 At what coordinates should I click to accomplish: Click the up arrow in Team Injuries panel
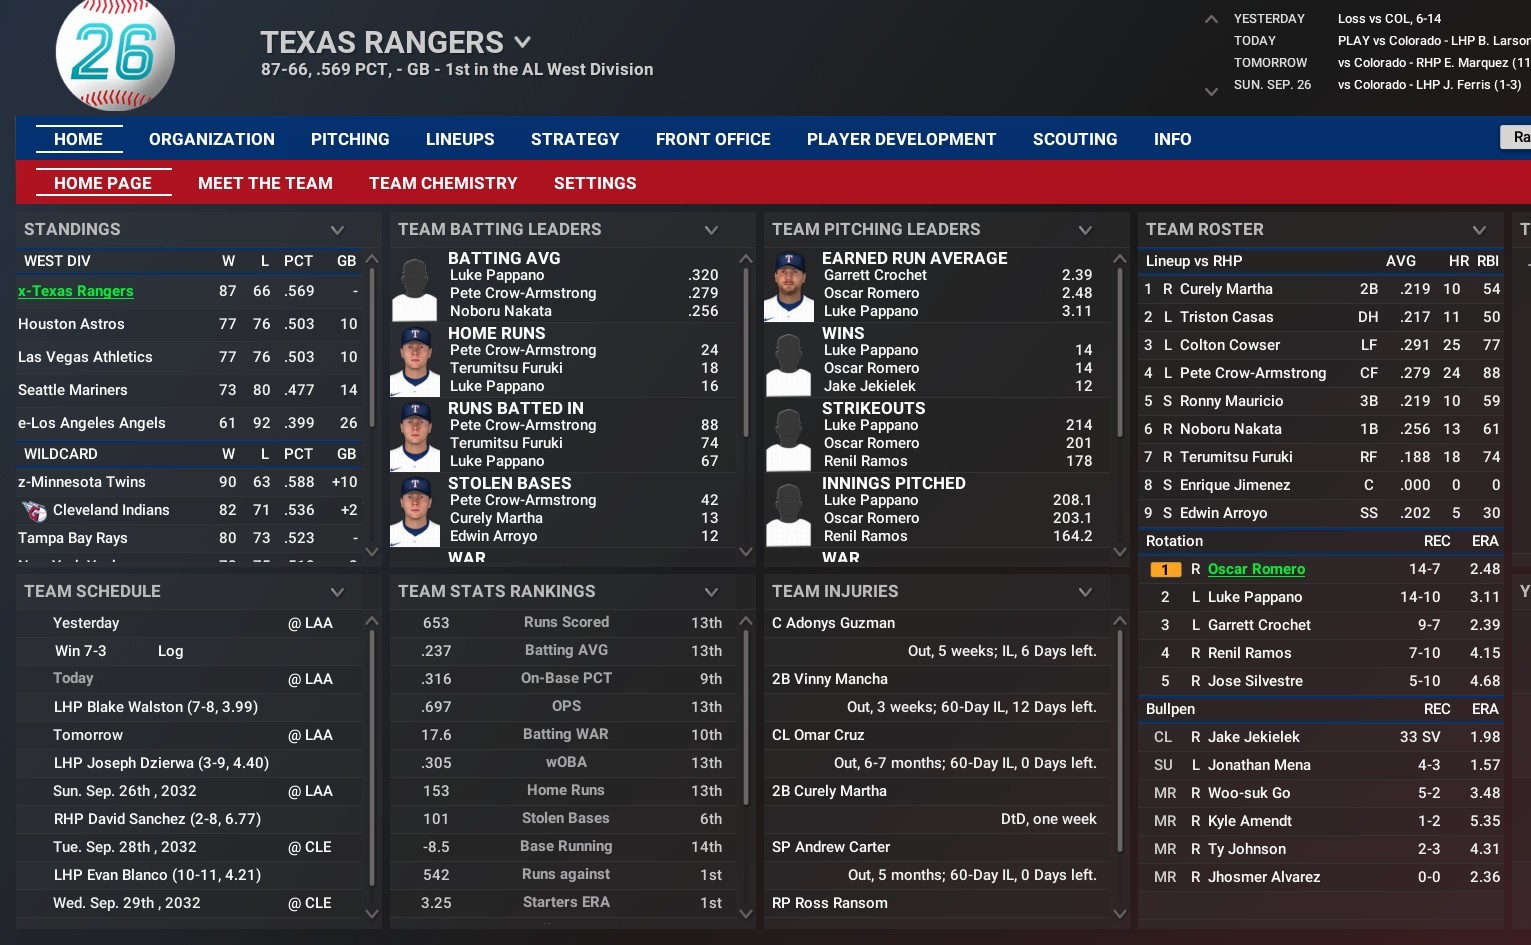pyautogui.click(x=1120, y=621)
